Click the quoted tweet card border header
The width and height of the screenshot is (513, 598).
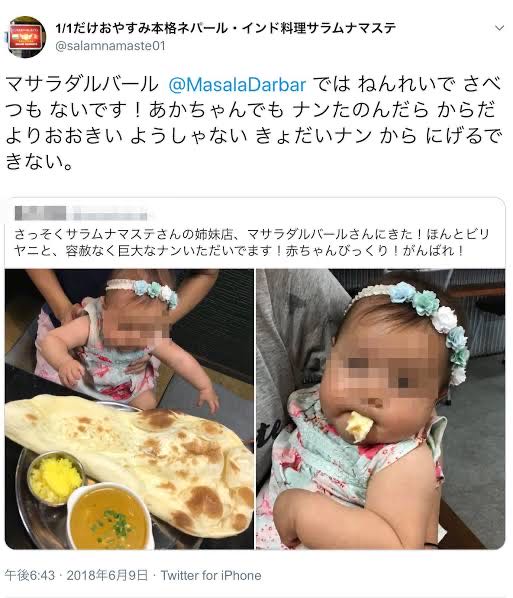click(255, 213)
